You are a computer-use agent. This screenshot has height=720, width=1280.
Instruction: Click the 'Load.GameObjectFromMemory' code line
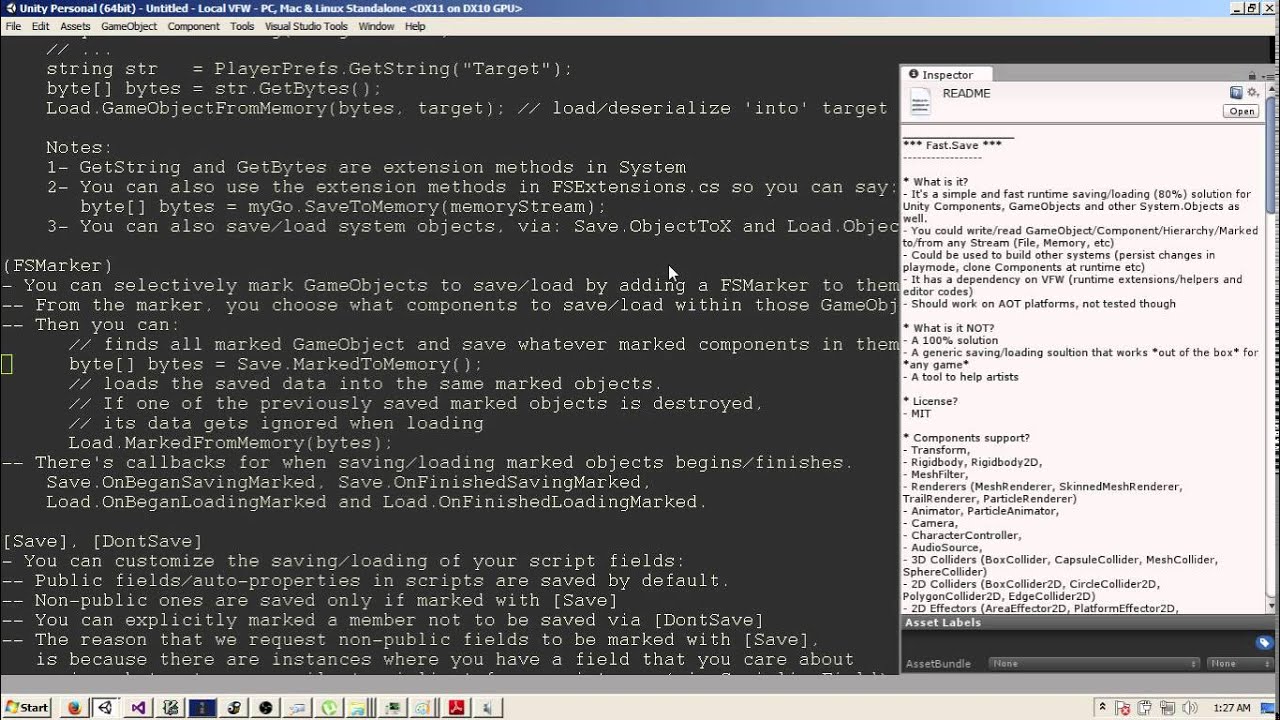point(467,108)
